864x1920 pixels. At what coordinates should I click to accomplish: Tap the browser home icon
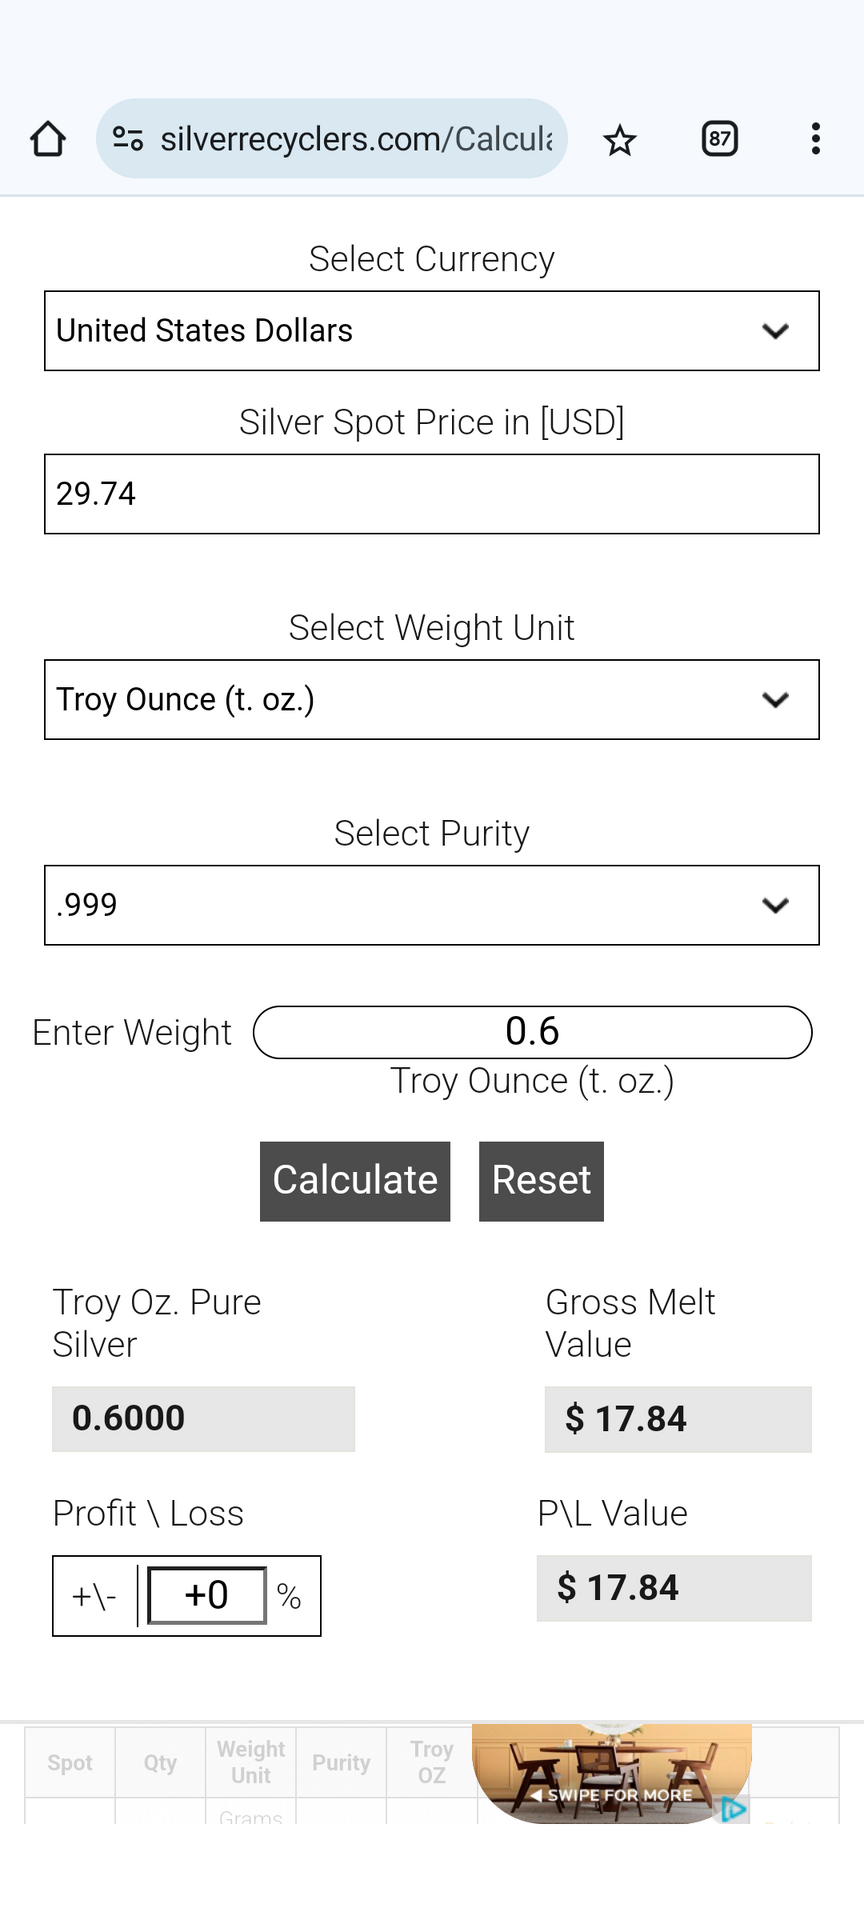tap(48, 139)
